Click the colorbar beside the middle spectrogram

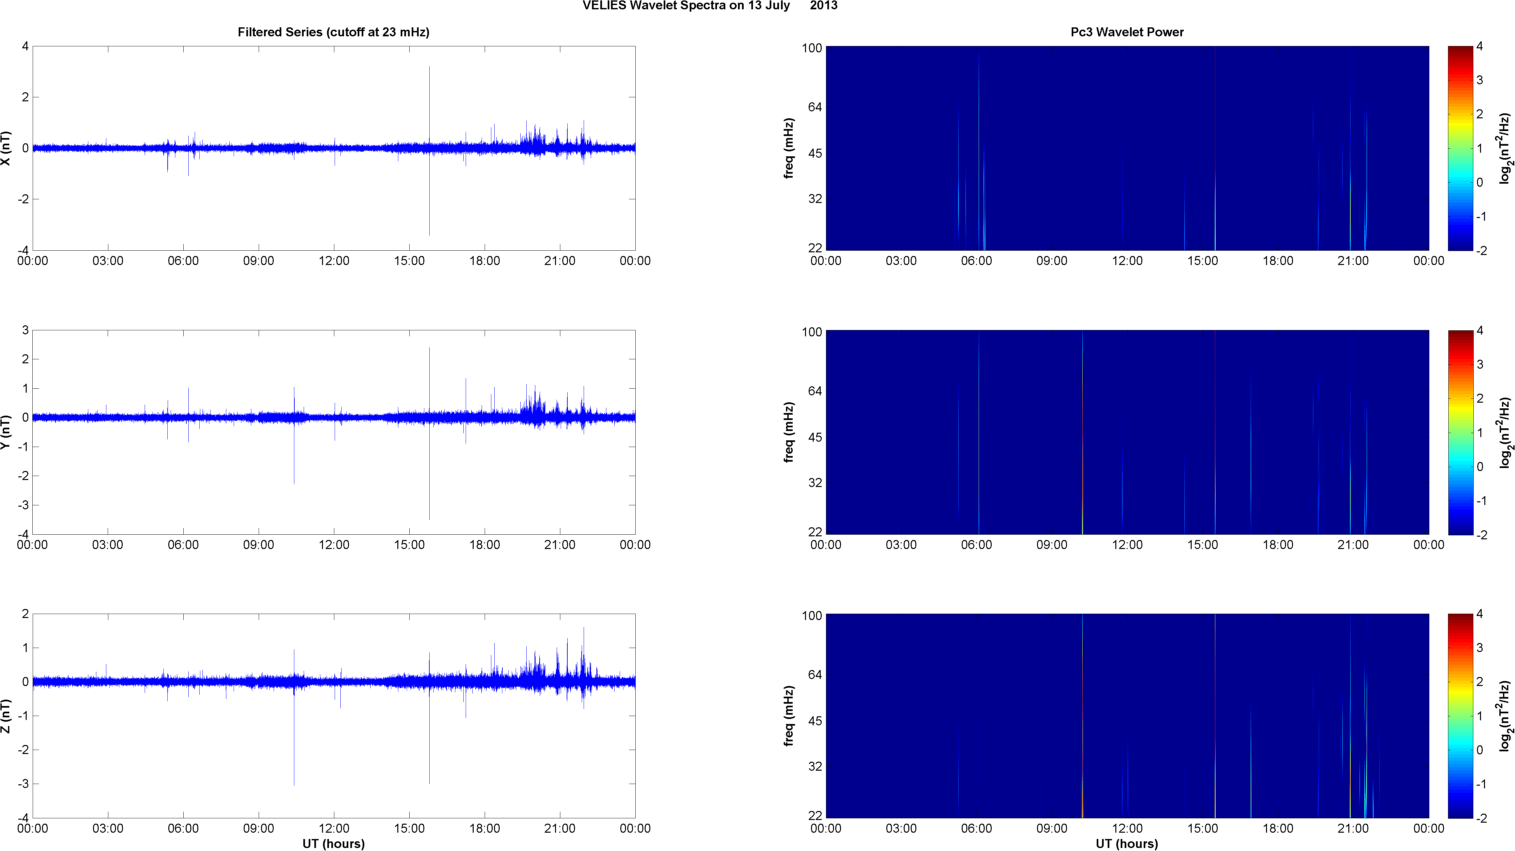click(x=1460, y=432)
